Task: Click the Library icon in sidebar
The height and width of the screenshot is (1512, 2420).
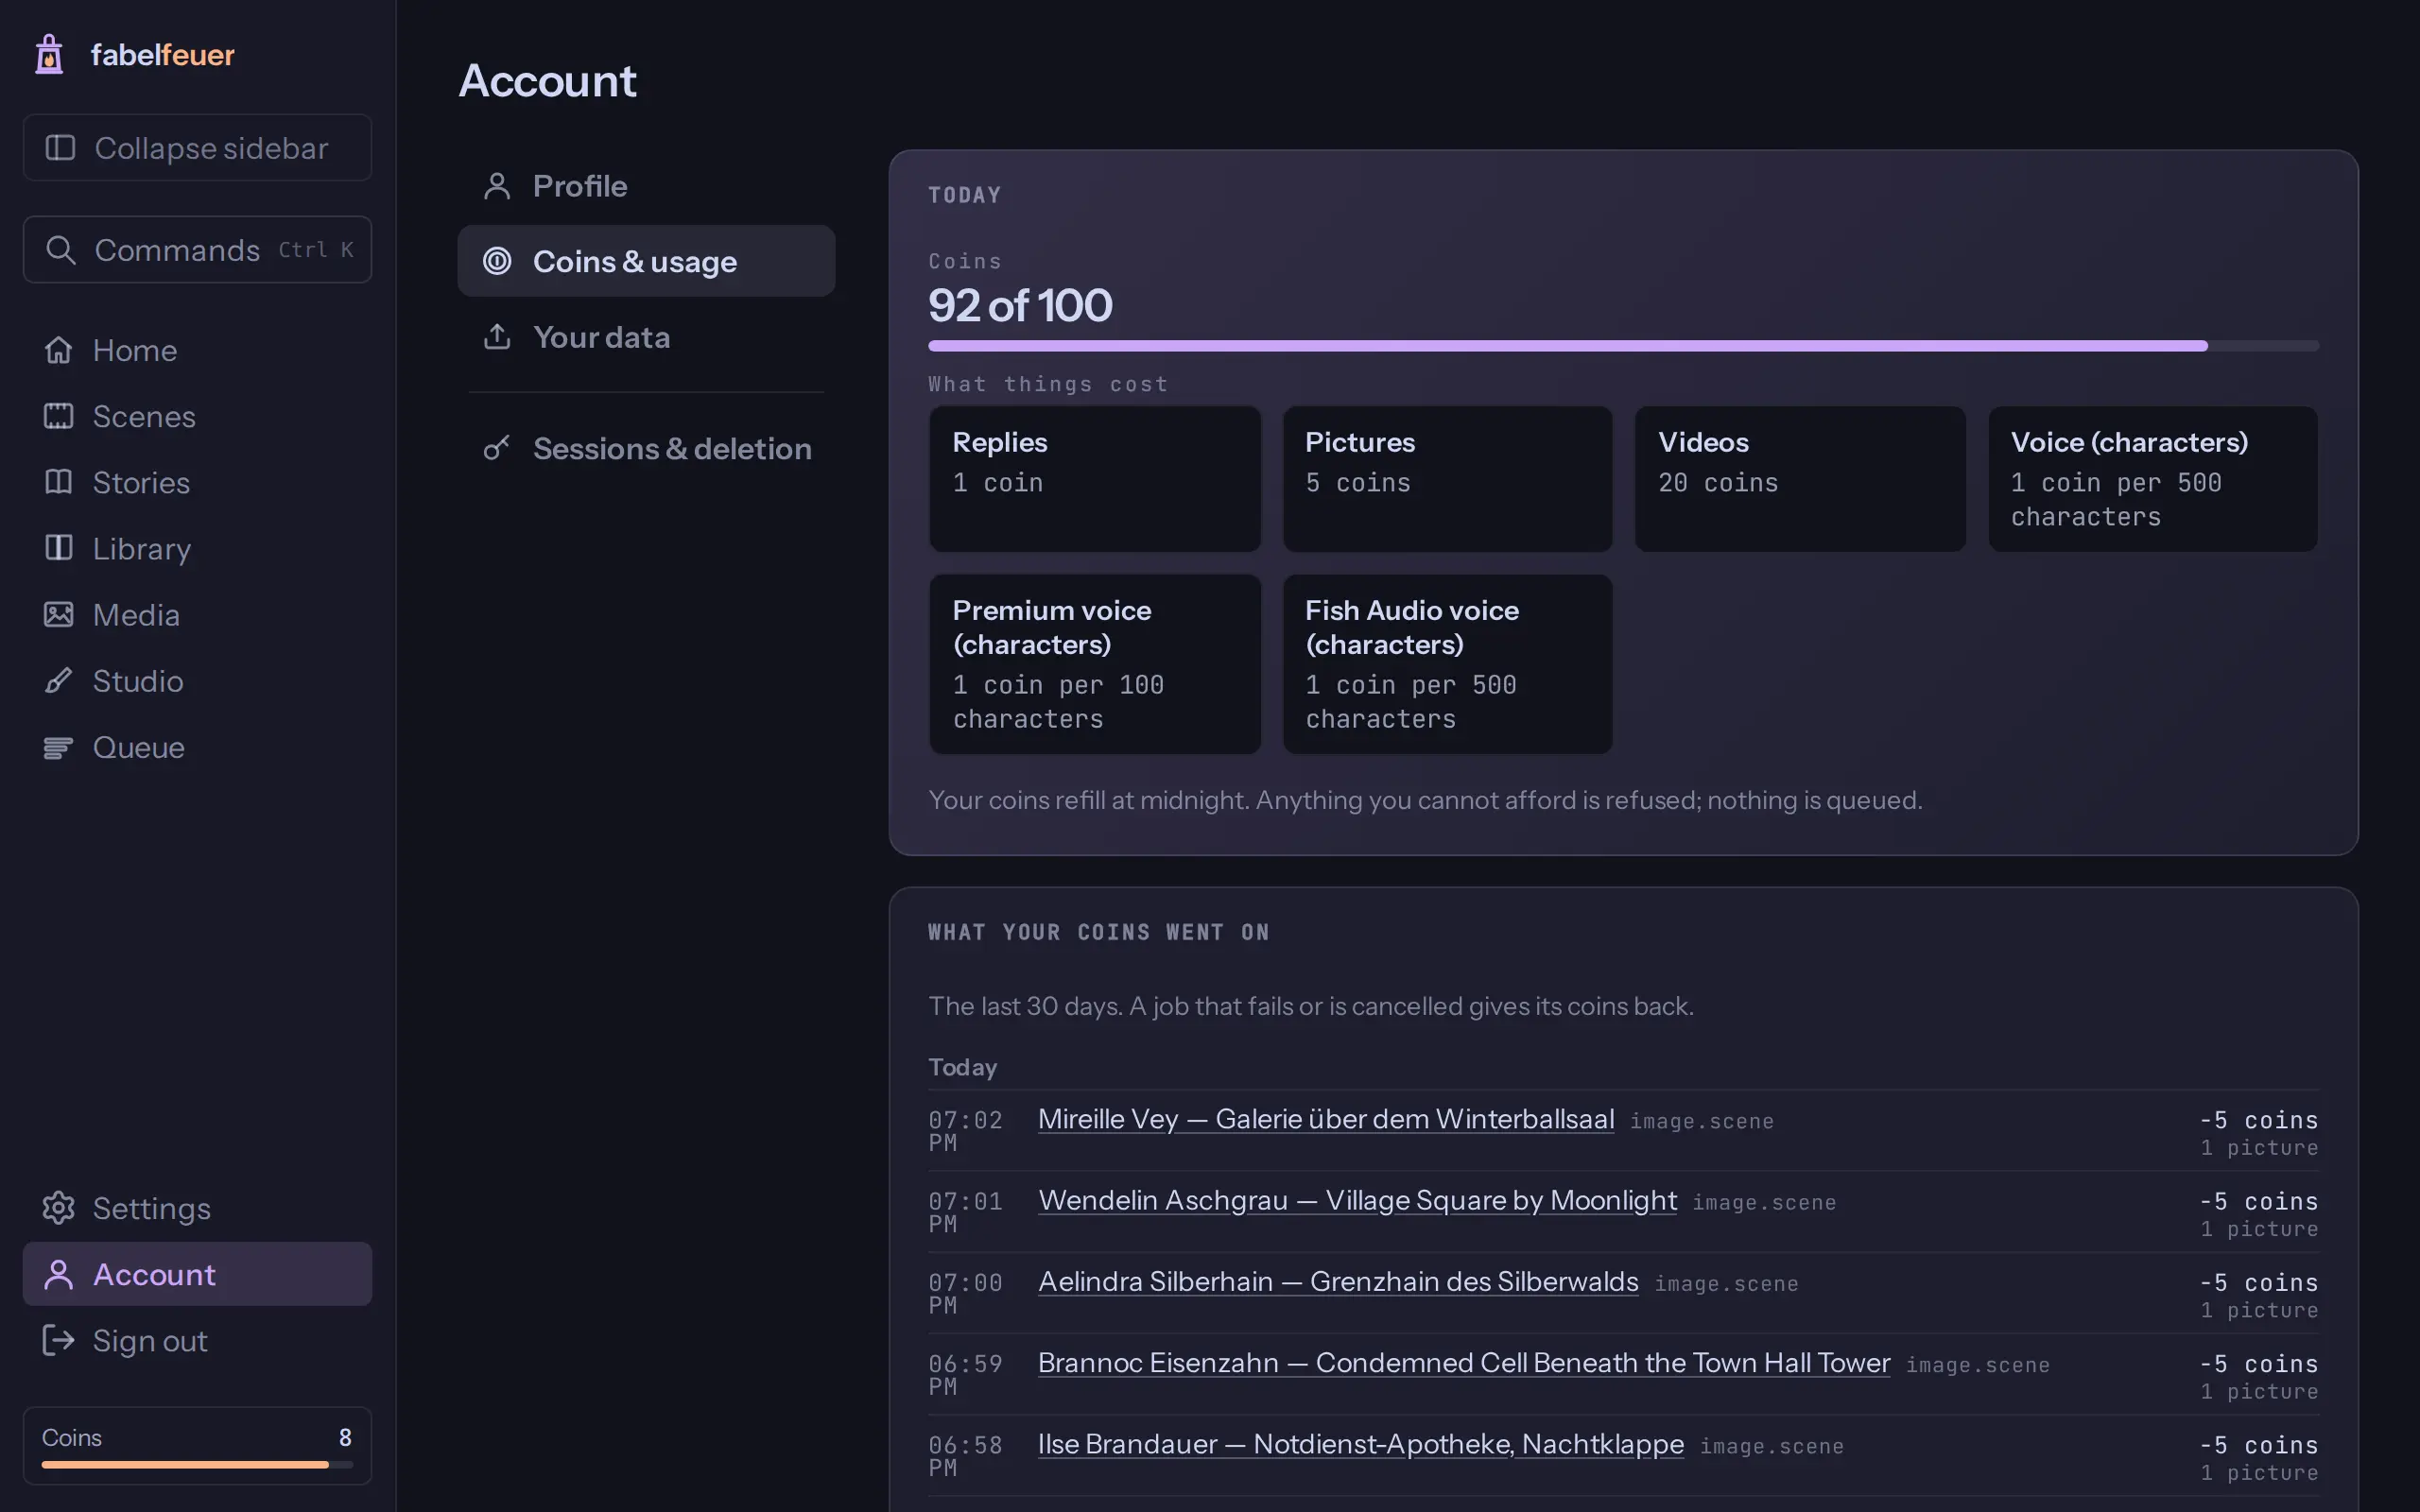Action: (58, 548)
